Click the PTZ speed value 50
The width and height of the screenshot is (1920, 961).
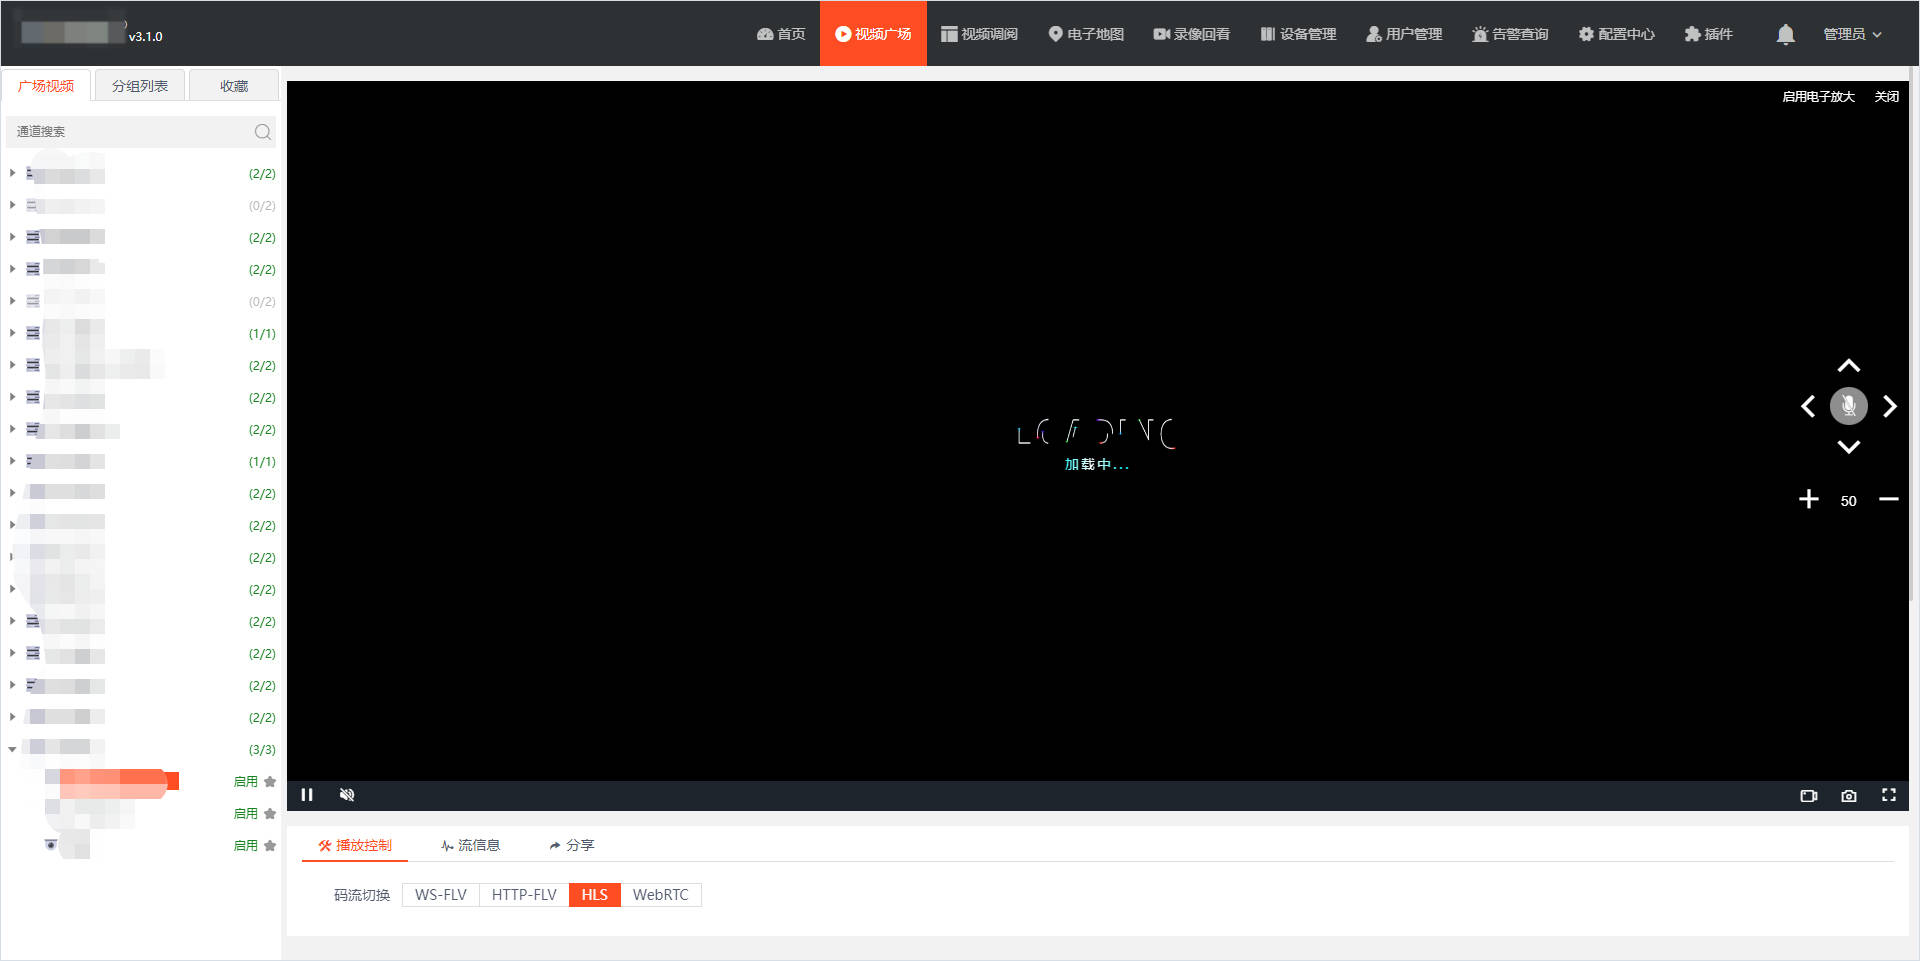(1849, 501)
